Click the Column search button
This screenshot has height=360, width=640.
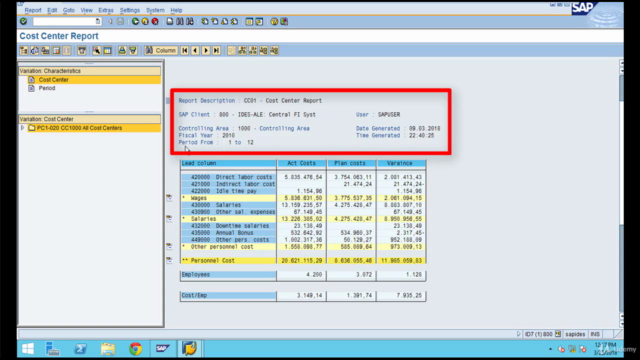[161, 50]
